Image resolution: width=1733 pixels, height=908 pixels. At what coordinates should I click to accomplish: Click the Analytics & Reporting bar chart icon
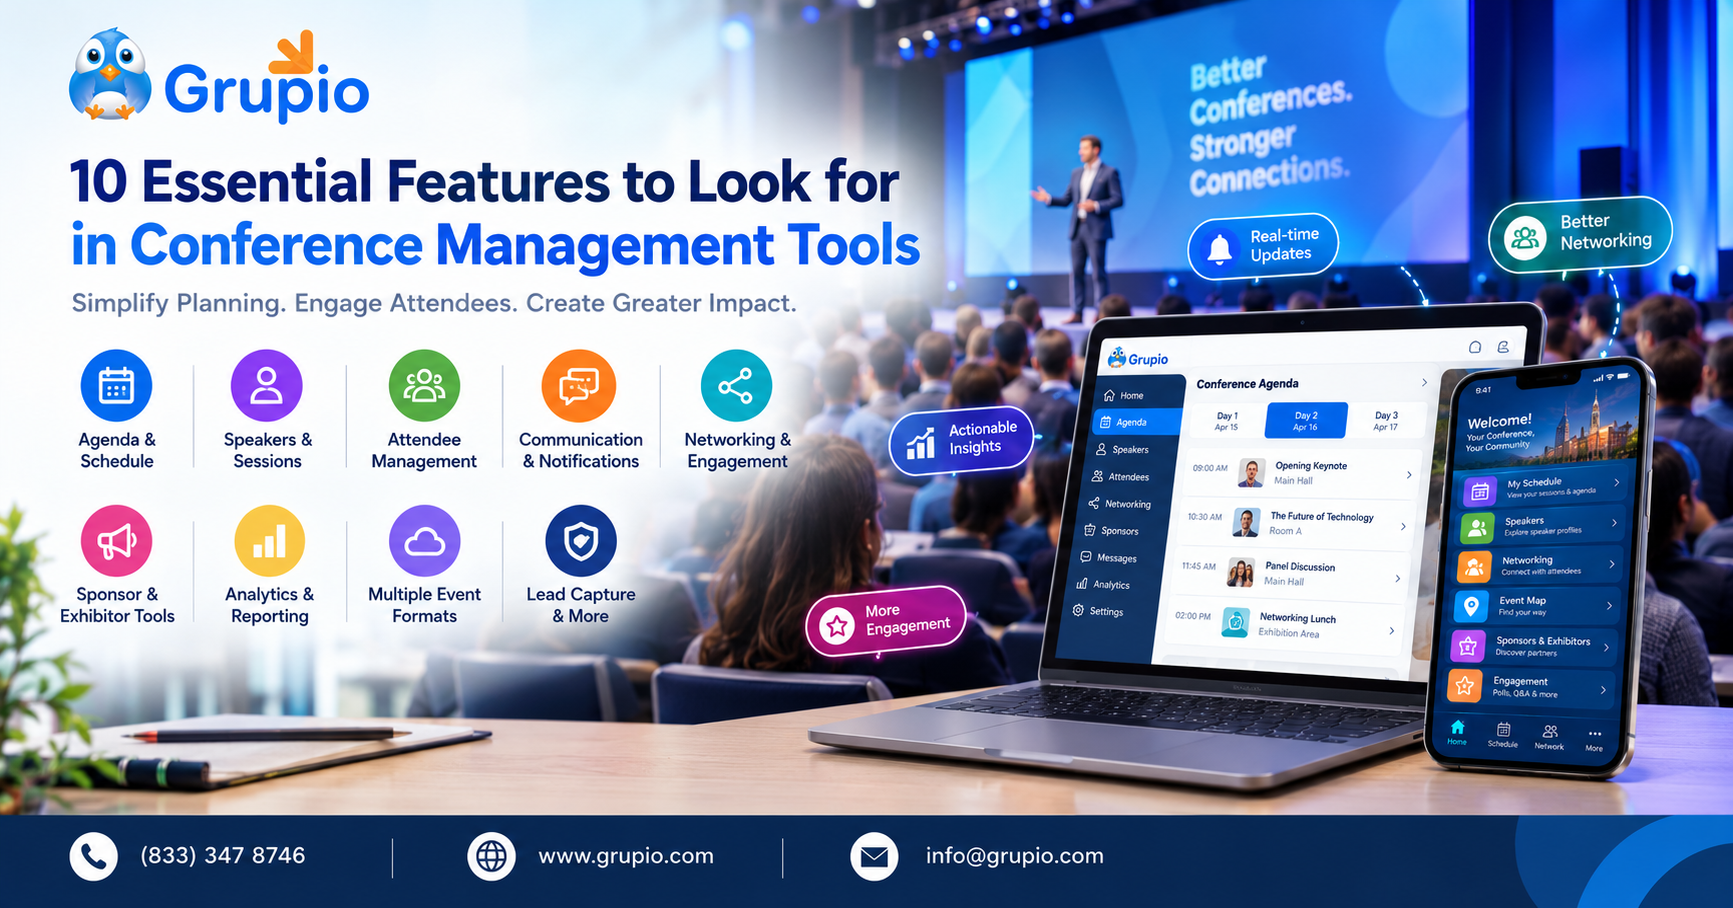coord(269,541)
